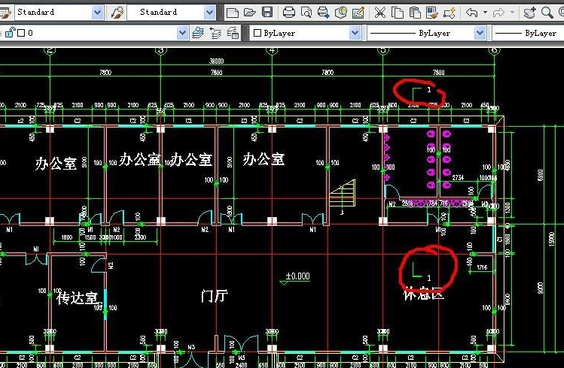
Task: Click the Copy to clipboard icon
Action: [x=397, y=13]
